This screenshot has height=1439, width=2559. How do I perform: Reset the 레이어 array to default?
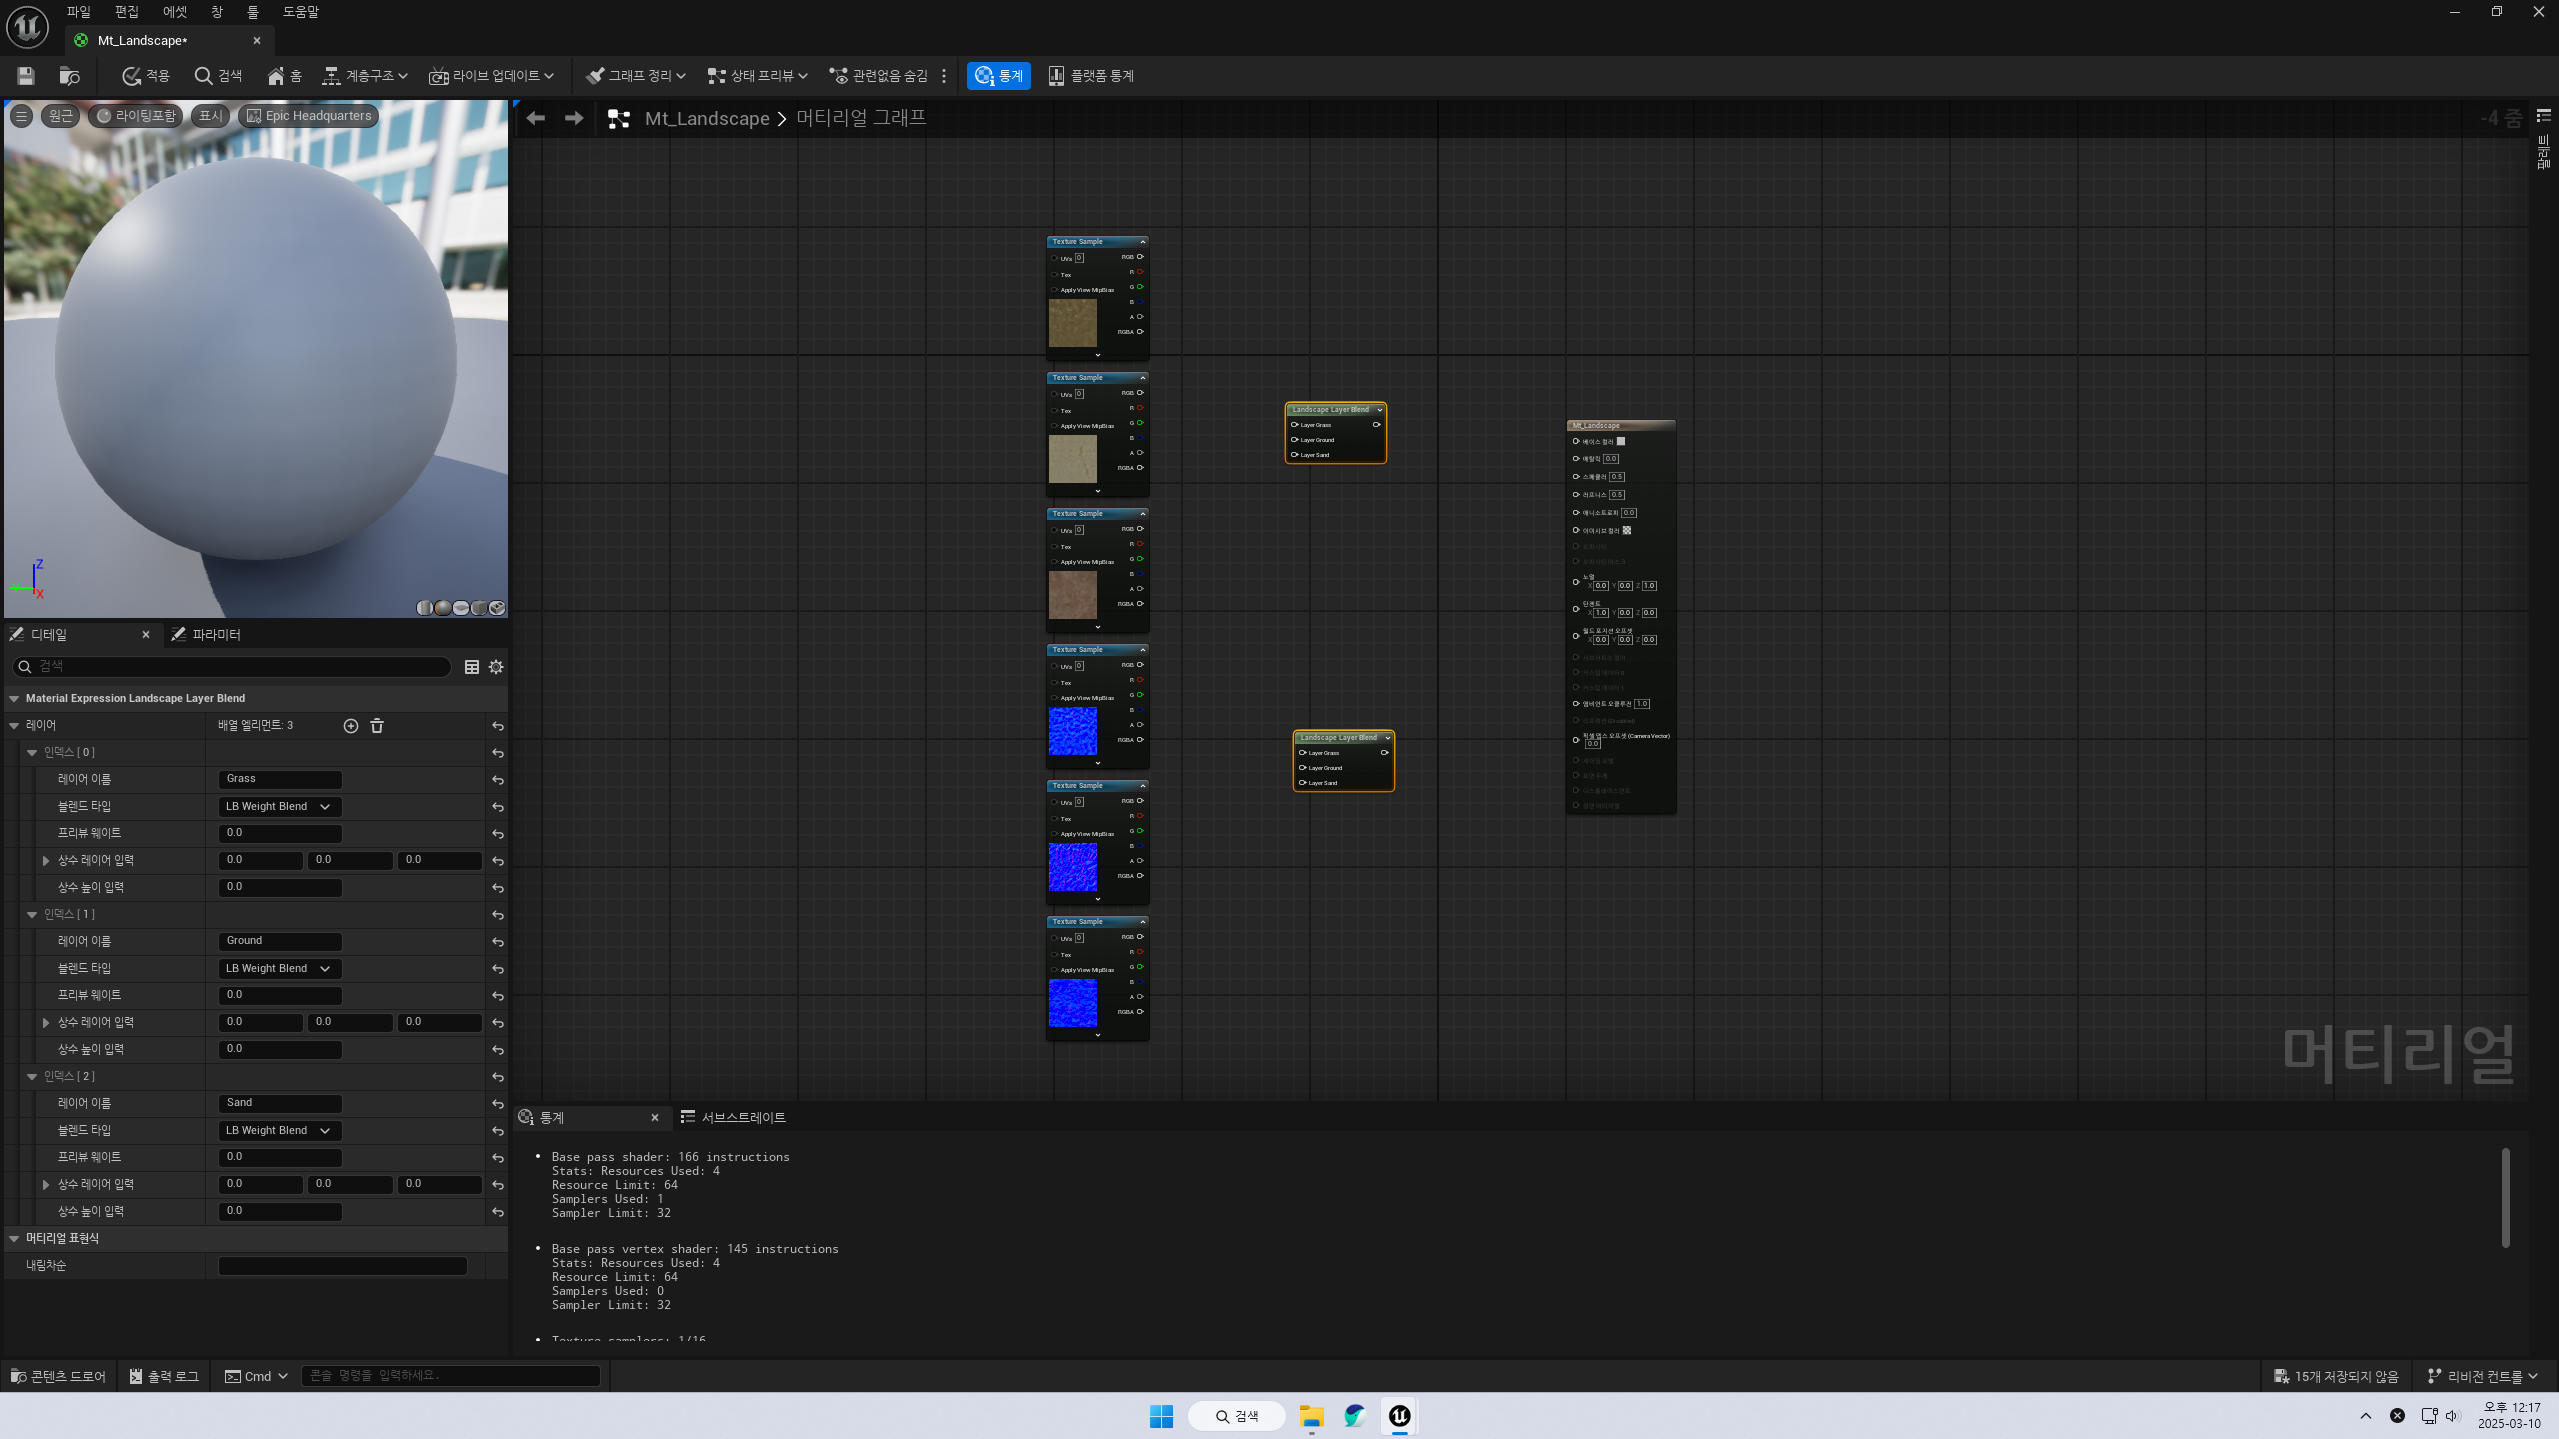tap(498, 726)
